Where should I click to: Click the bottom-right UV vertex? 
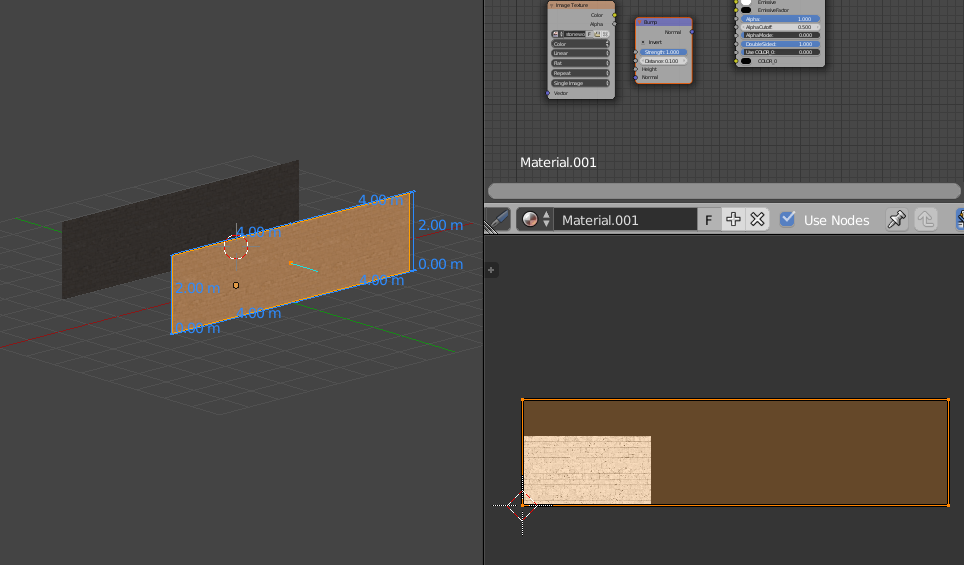click(x=949, y=505)
